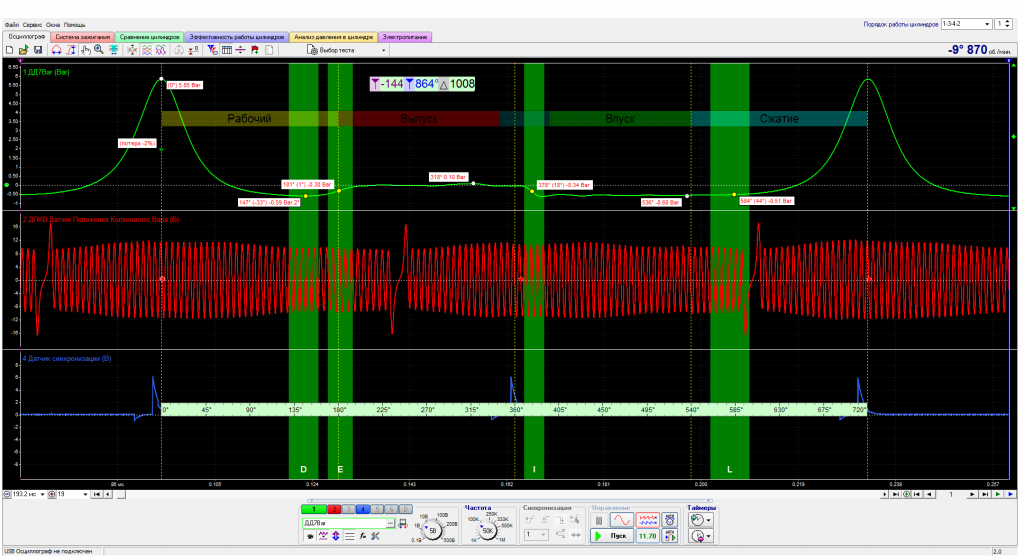
Task: Toggle channel 3 grey button
Action: coord(349,509)
